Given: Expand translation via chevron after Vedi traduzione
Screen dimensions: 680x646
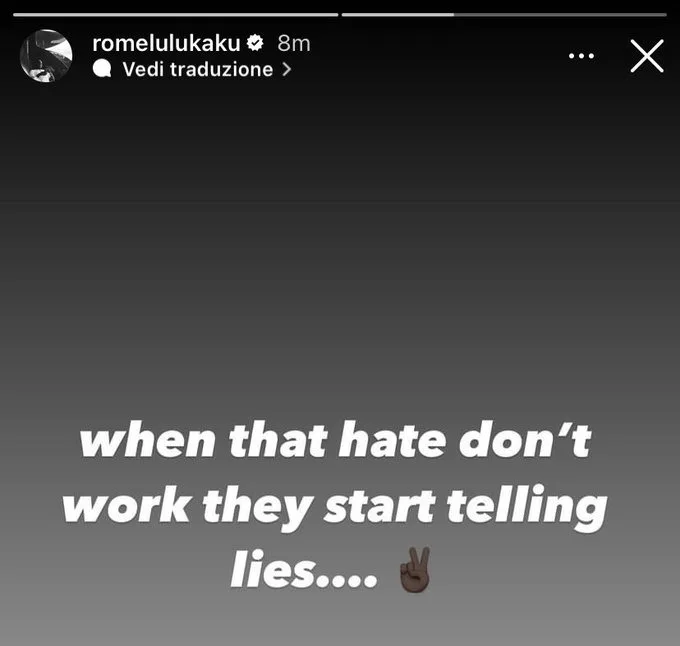Looking at the screenshot, I should pyautogui.click(x=286, y=69).
